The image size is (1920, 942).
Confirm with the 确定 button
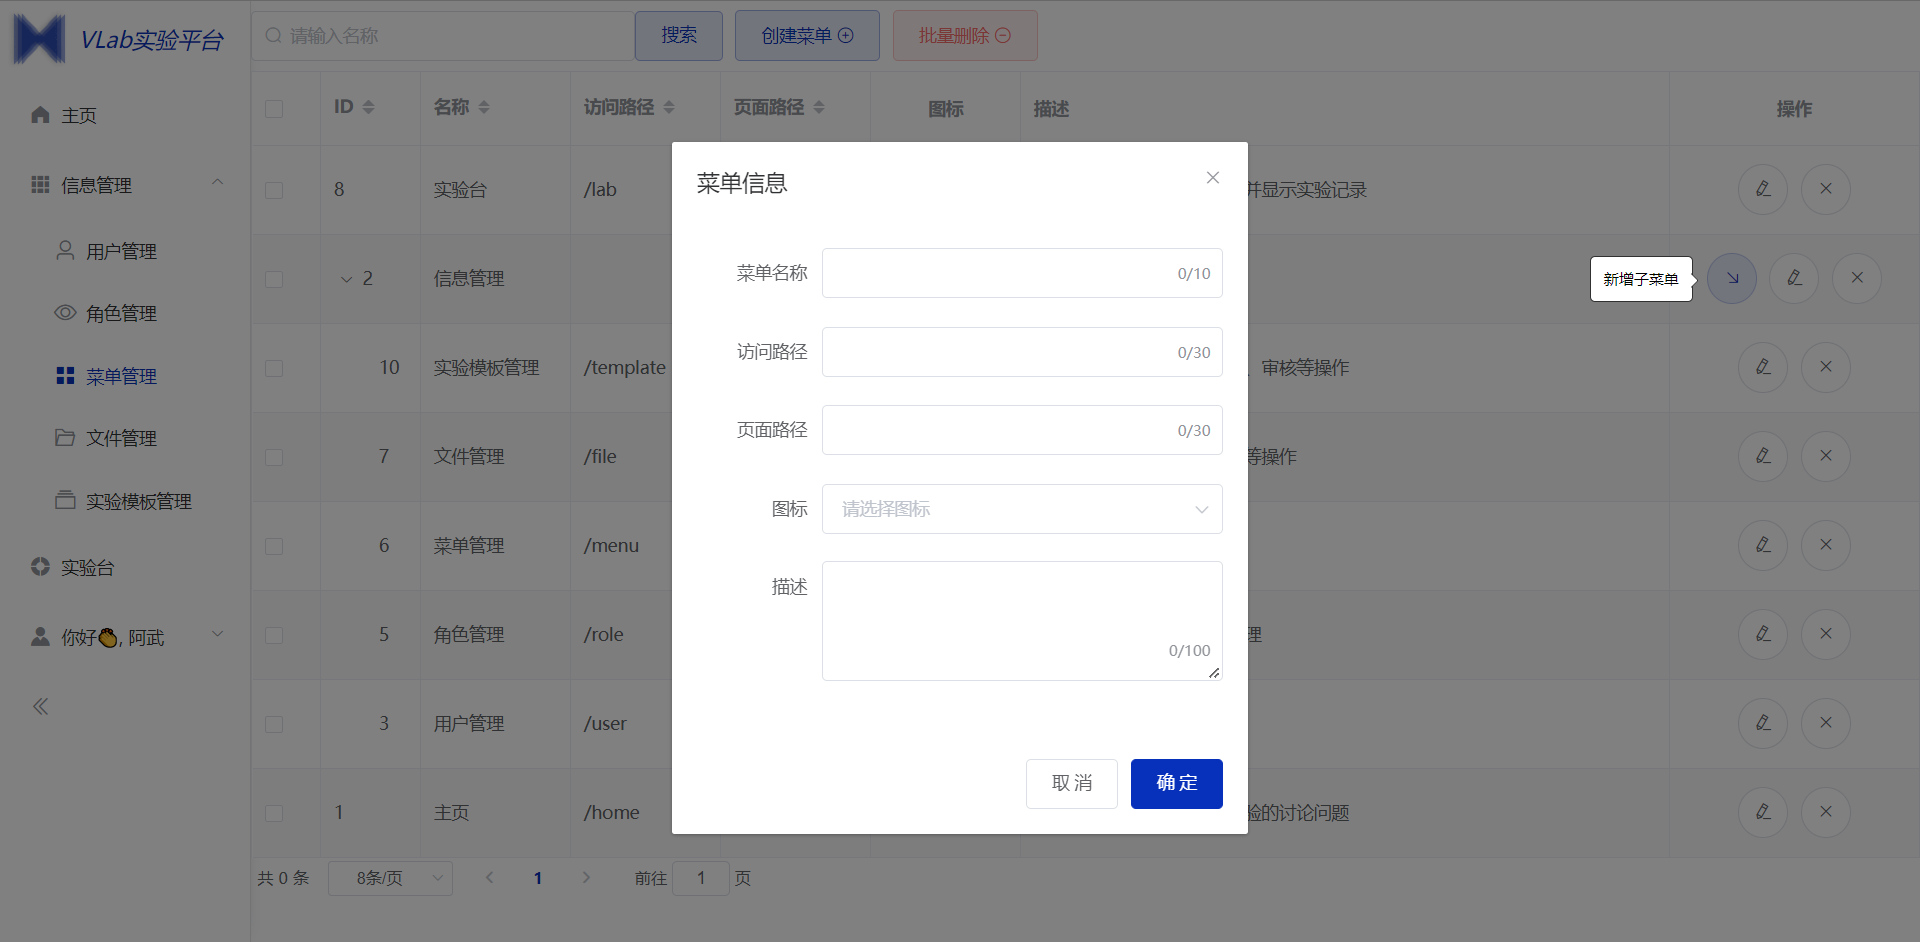1176,783
